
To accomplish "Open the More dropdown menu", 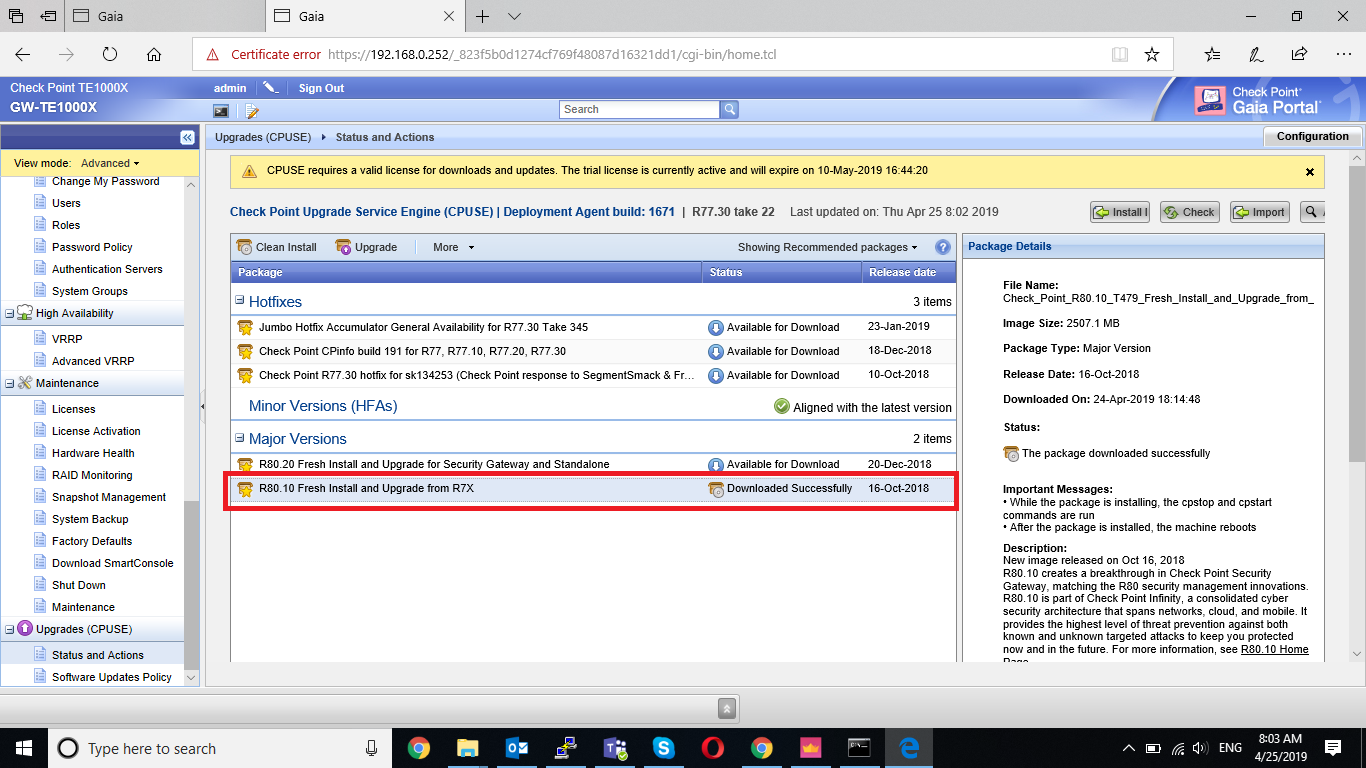I will pos(453,247).
